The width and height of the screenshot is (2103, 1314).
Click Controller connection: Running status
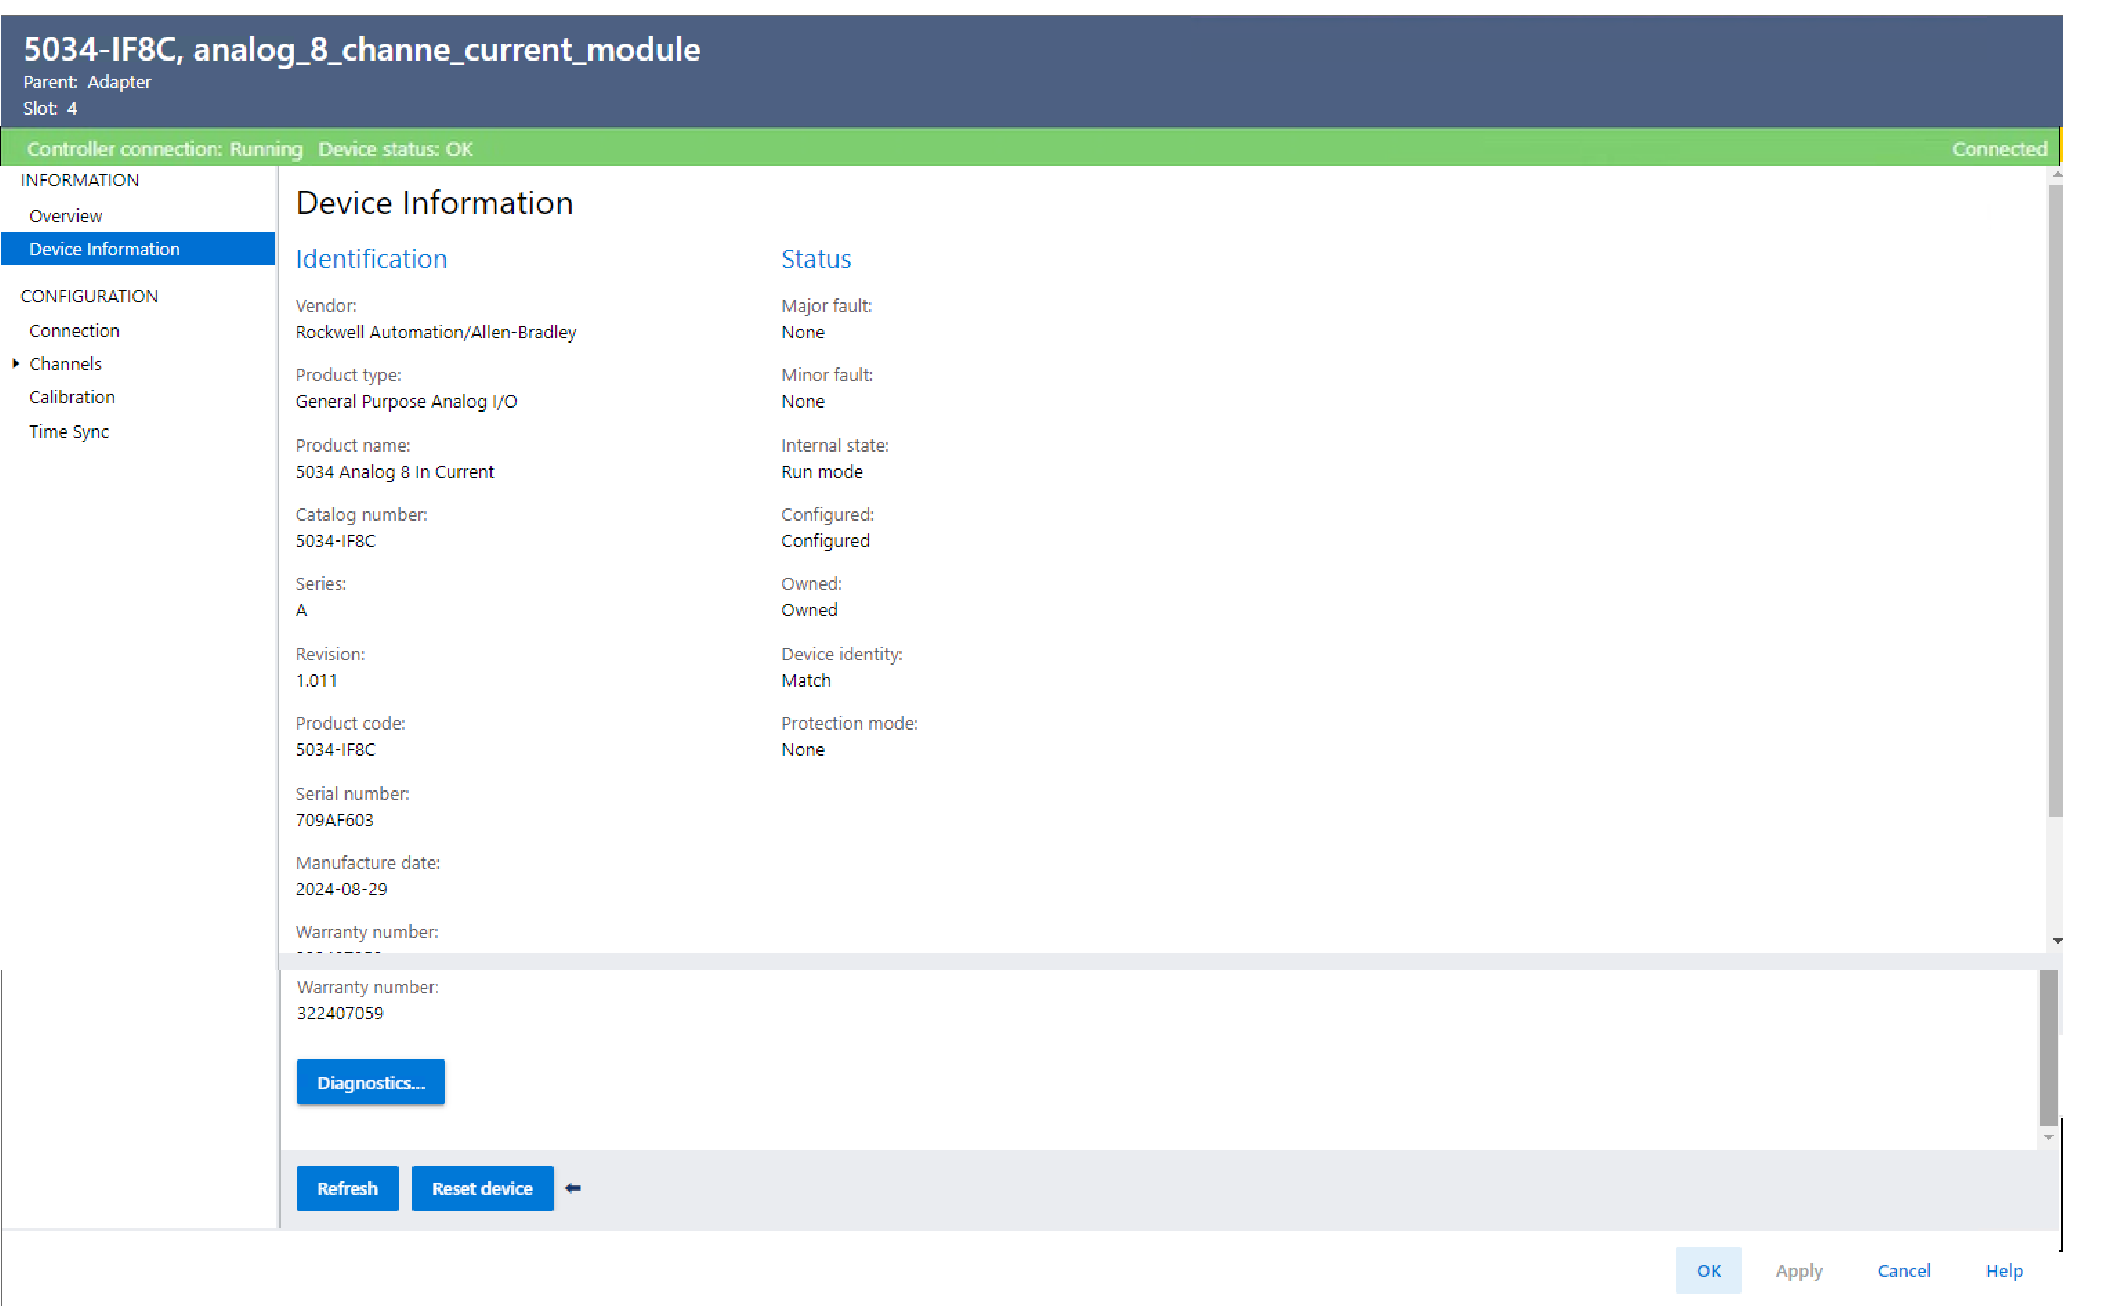(x=165, y=149)
